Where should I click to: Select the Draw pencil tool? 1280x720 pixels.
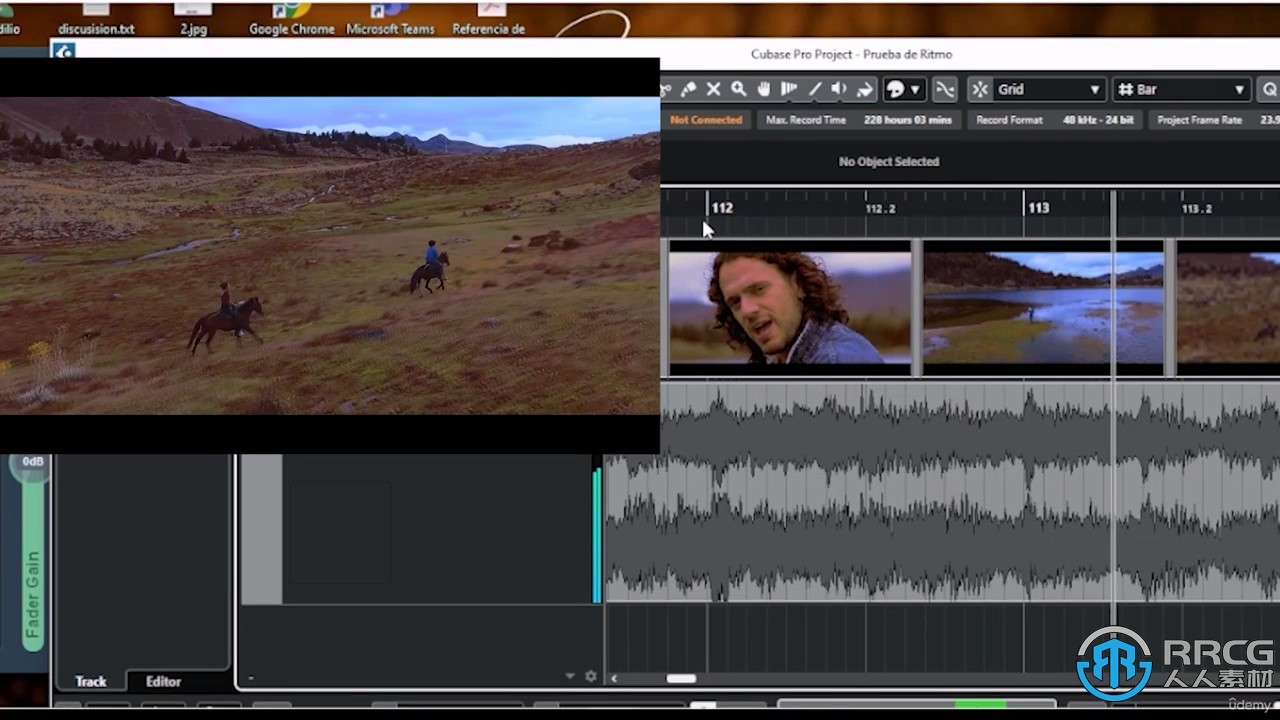pyautogui.click(x=815, y=89)
